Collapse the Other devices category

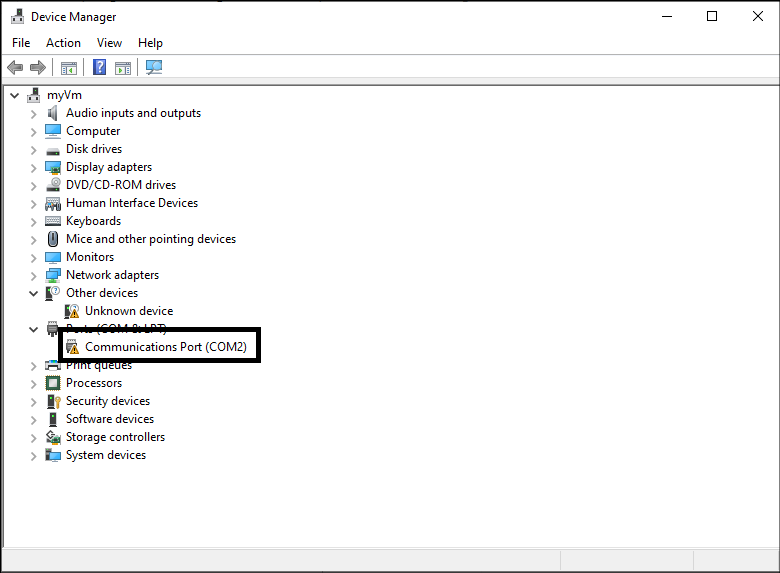(x=33, y=293)
